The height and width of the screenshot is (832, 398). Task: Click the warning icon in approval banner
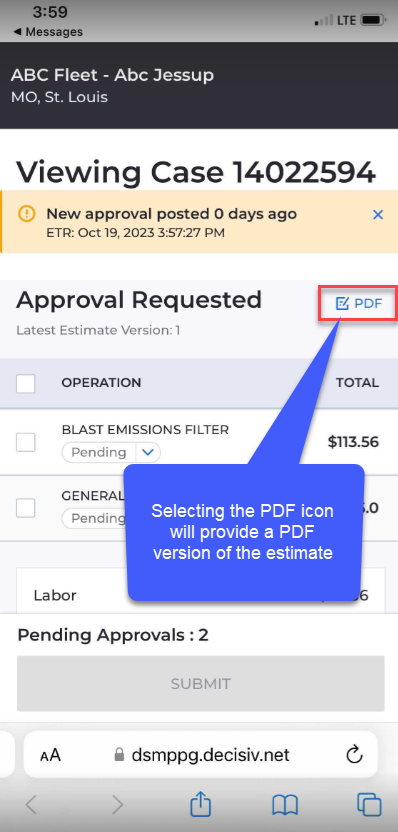(27, 214)
